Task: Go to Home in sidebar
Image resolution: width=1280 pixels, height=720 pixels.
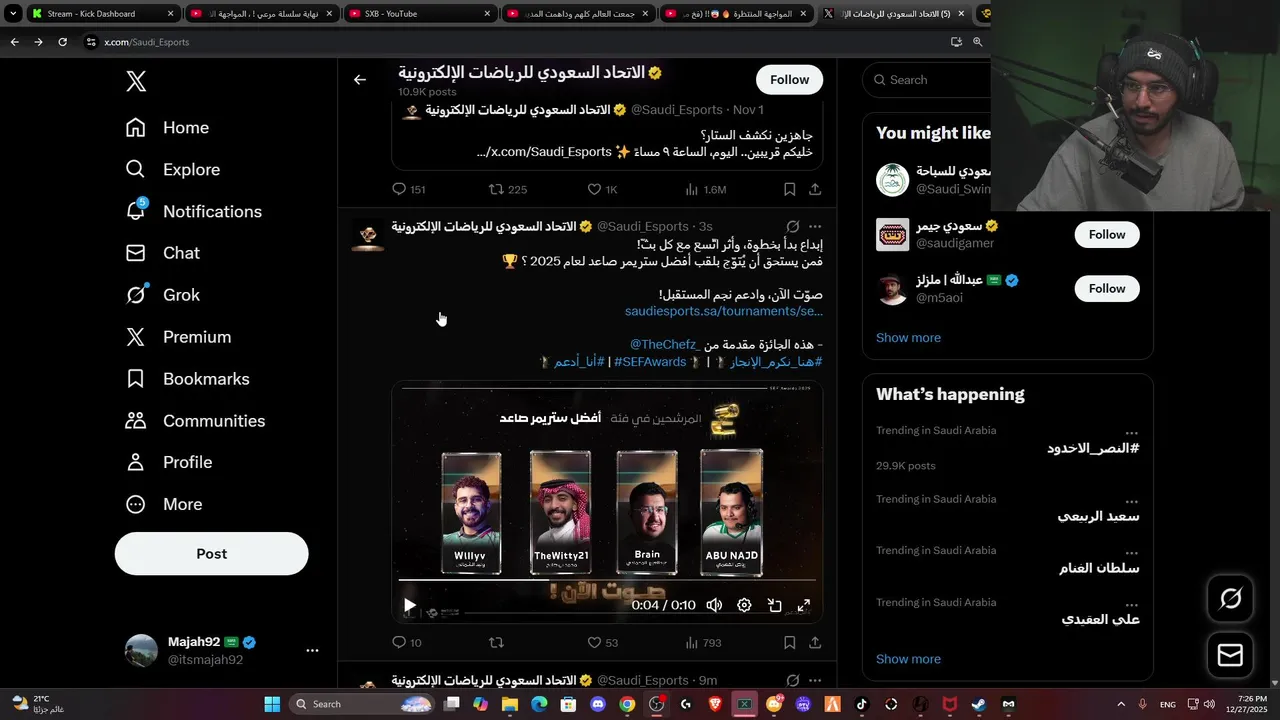Action: point(167,128)
